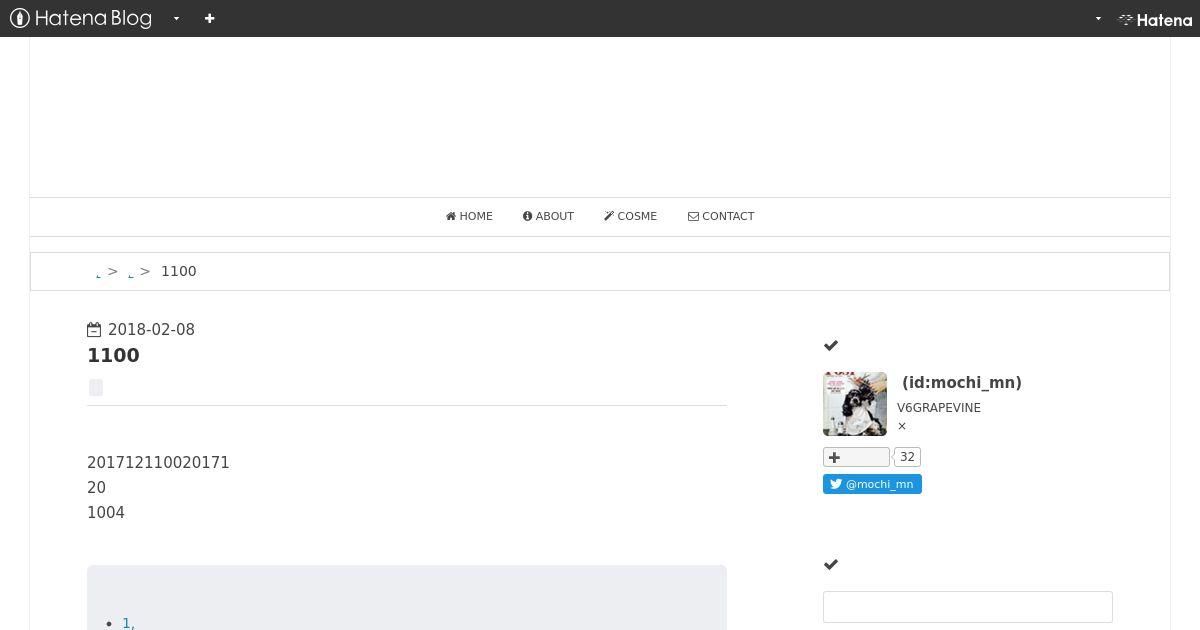Click the second breadcrumb link
Viewport: 1200px width, 630px height.
(130, 273)
